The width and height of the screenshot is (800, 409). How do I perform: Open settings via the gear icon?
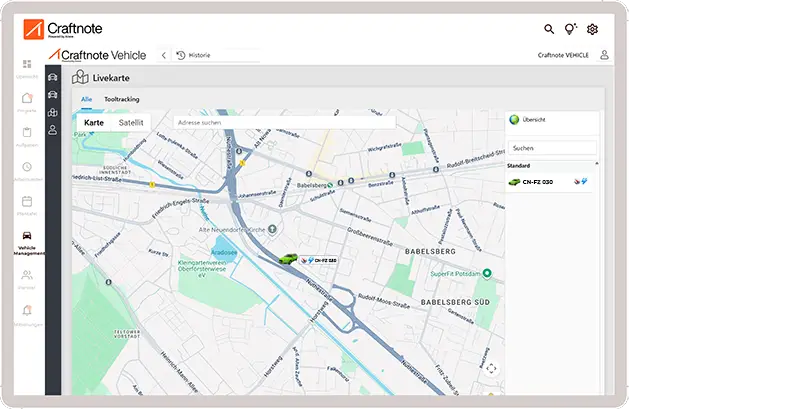point(592,30)
